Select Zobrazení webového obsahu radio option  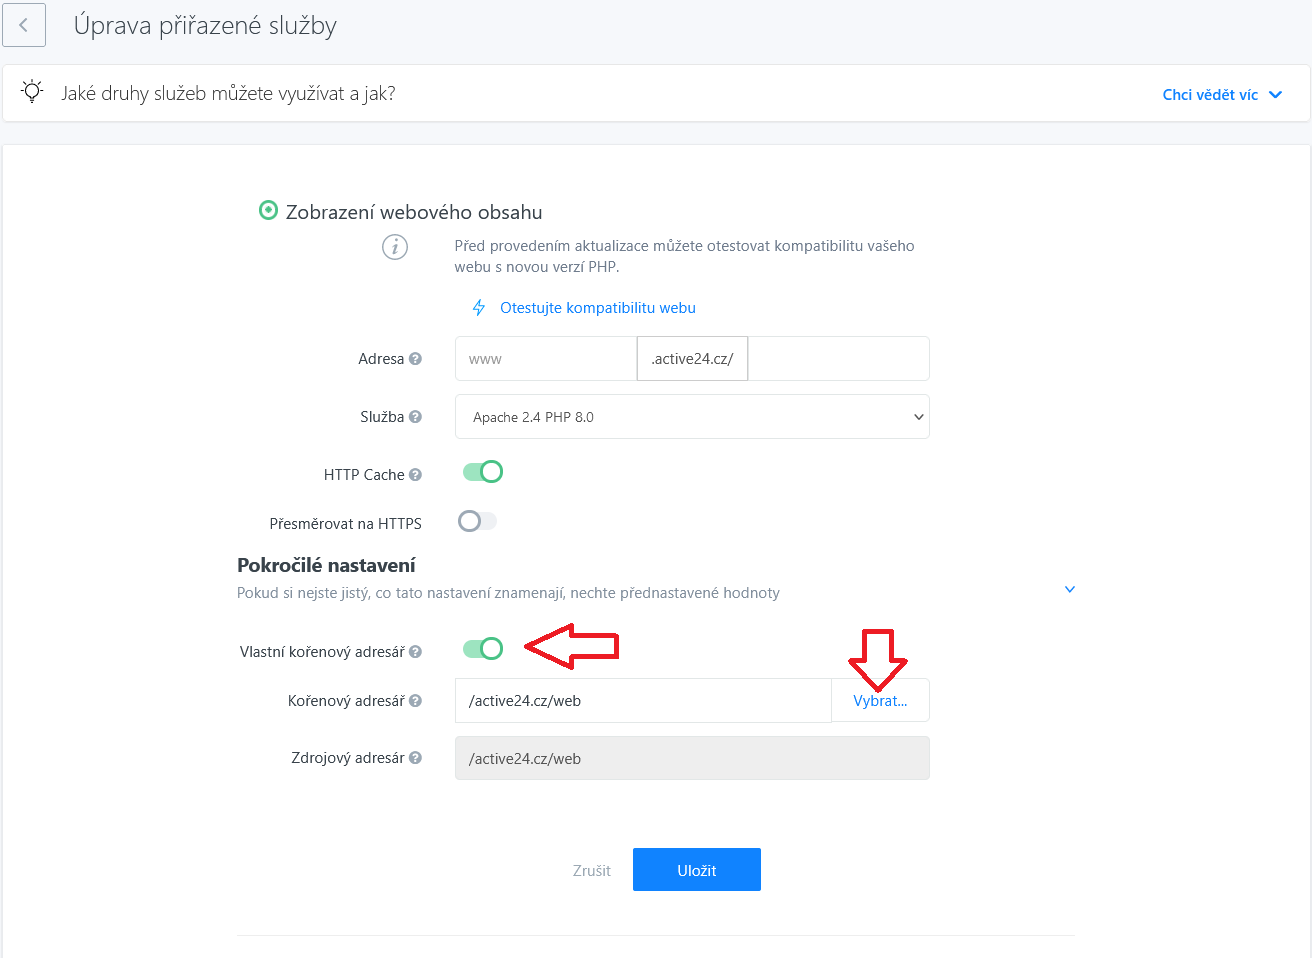[268, 211]
